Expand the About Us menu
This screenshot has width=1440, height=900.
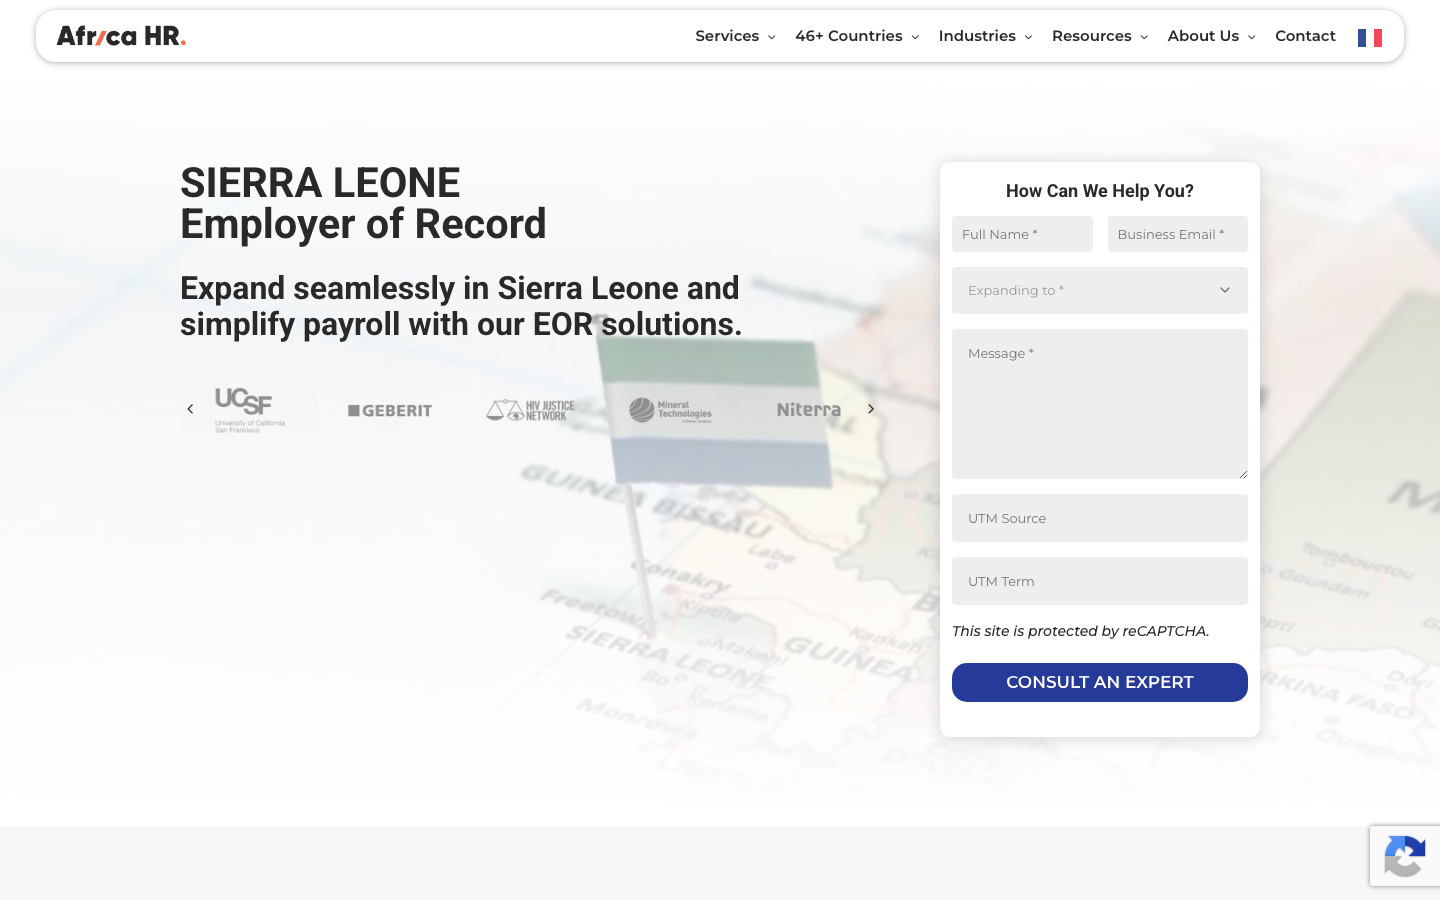point(1211,36)
